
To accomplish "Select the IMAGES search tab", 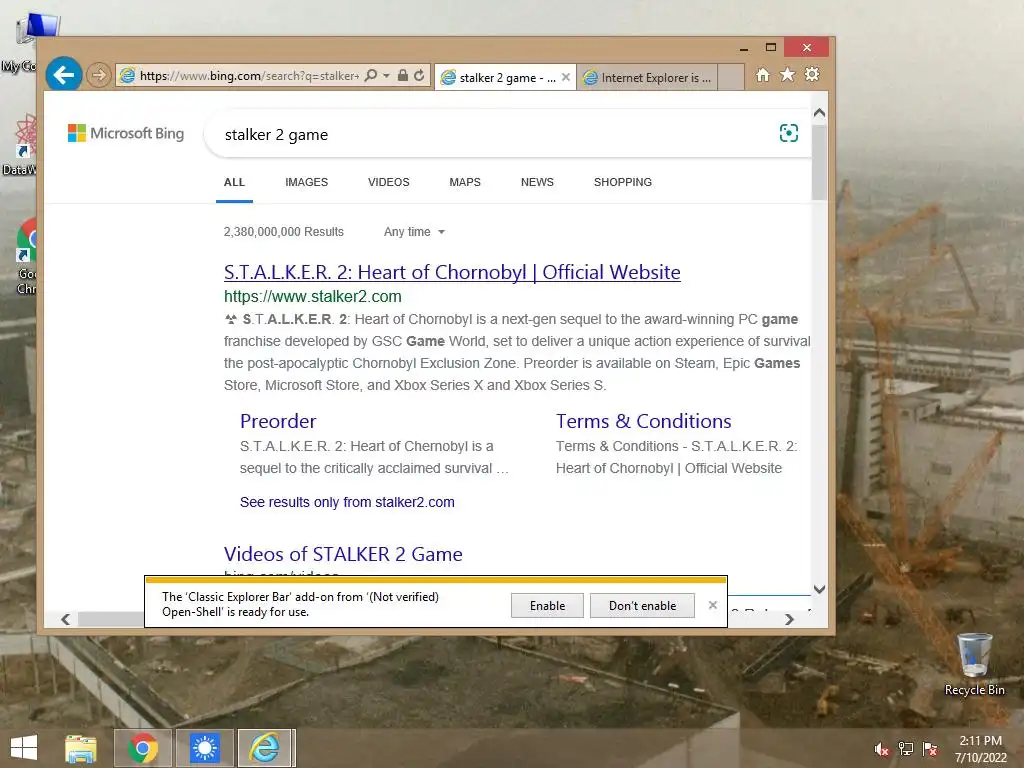I will [306, 182].
